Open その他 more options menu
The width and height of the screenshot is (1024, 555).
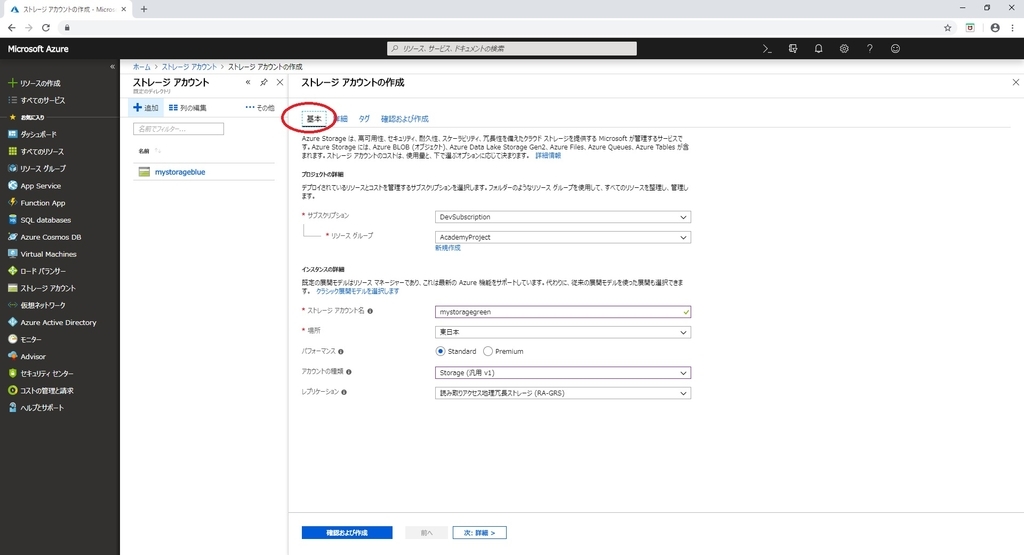click(260, 108)
